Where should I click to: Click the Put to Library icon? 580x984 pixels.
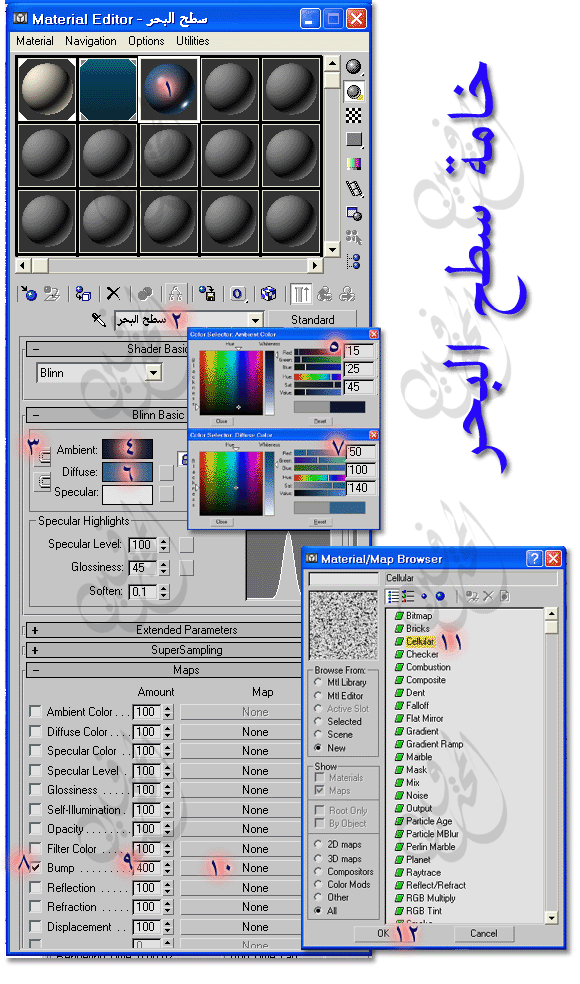point(207,294)
